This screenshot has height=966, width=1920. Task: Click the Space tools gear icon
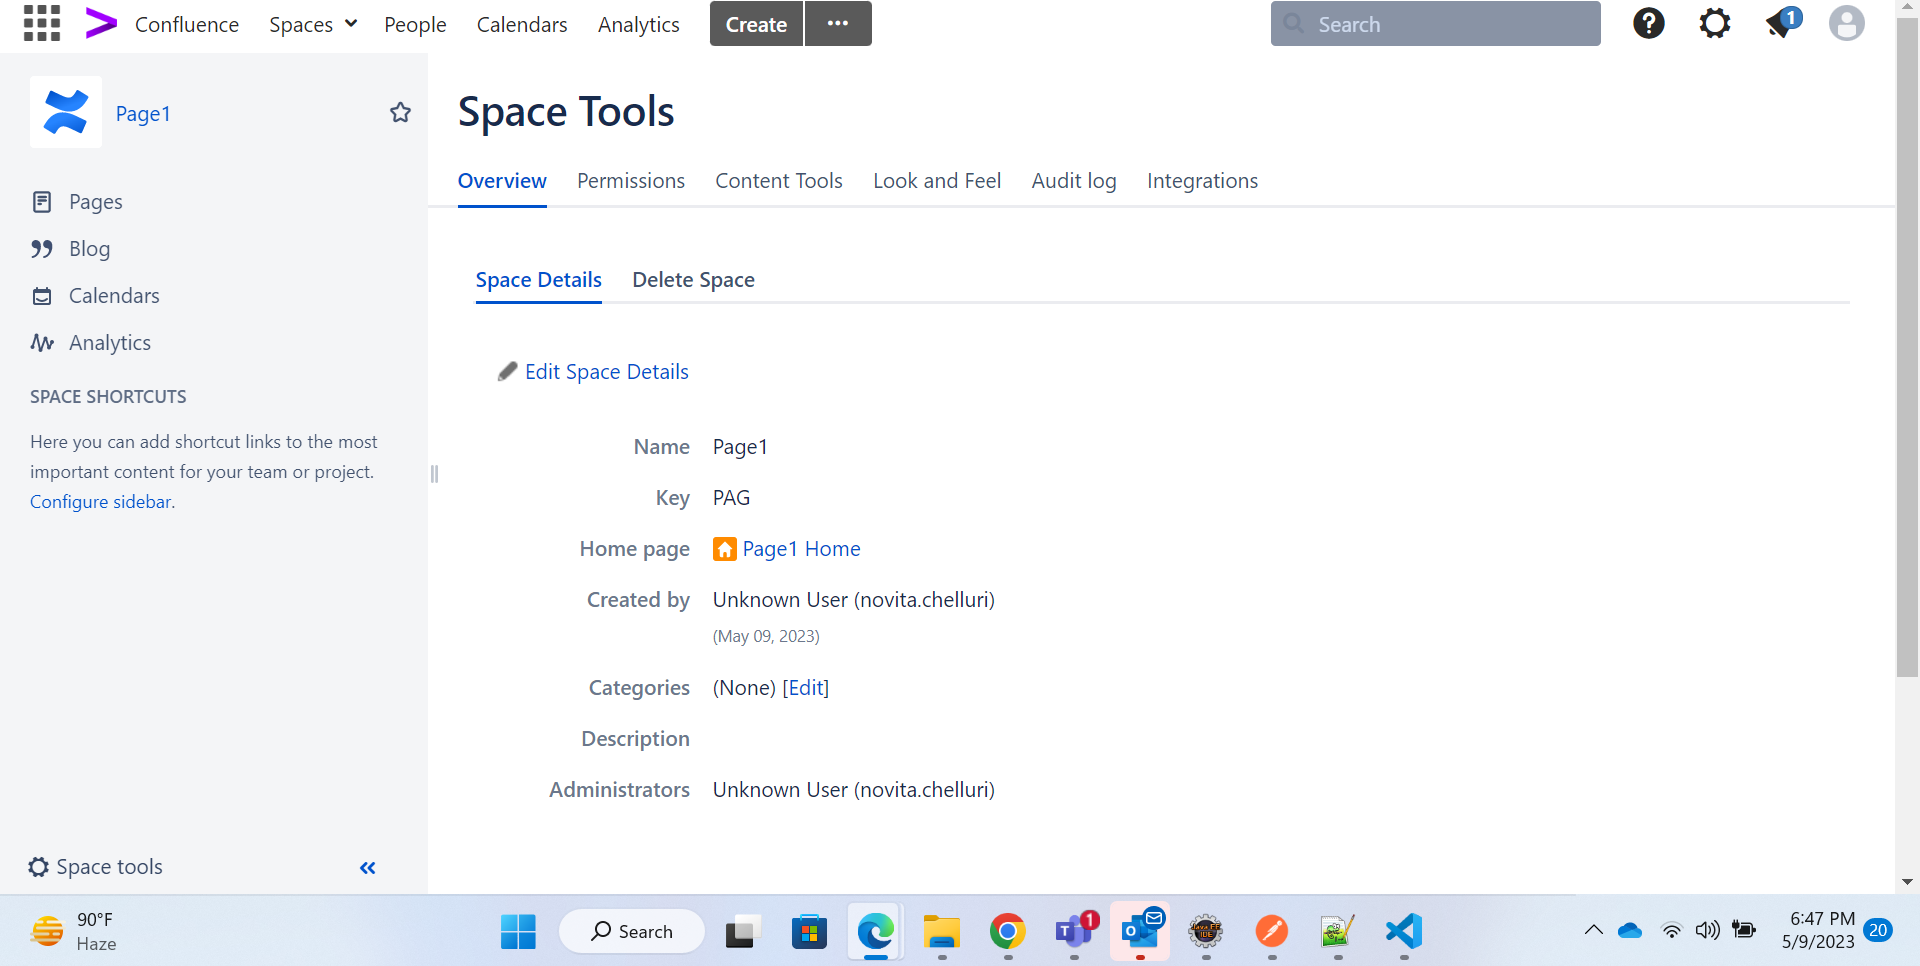(38, 867)
